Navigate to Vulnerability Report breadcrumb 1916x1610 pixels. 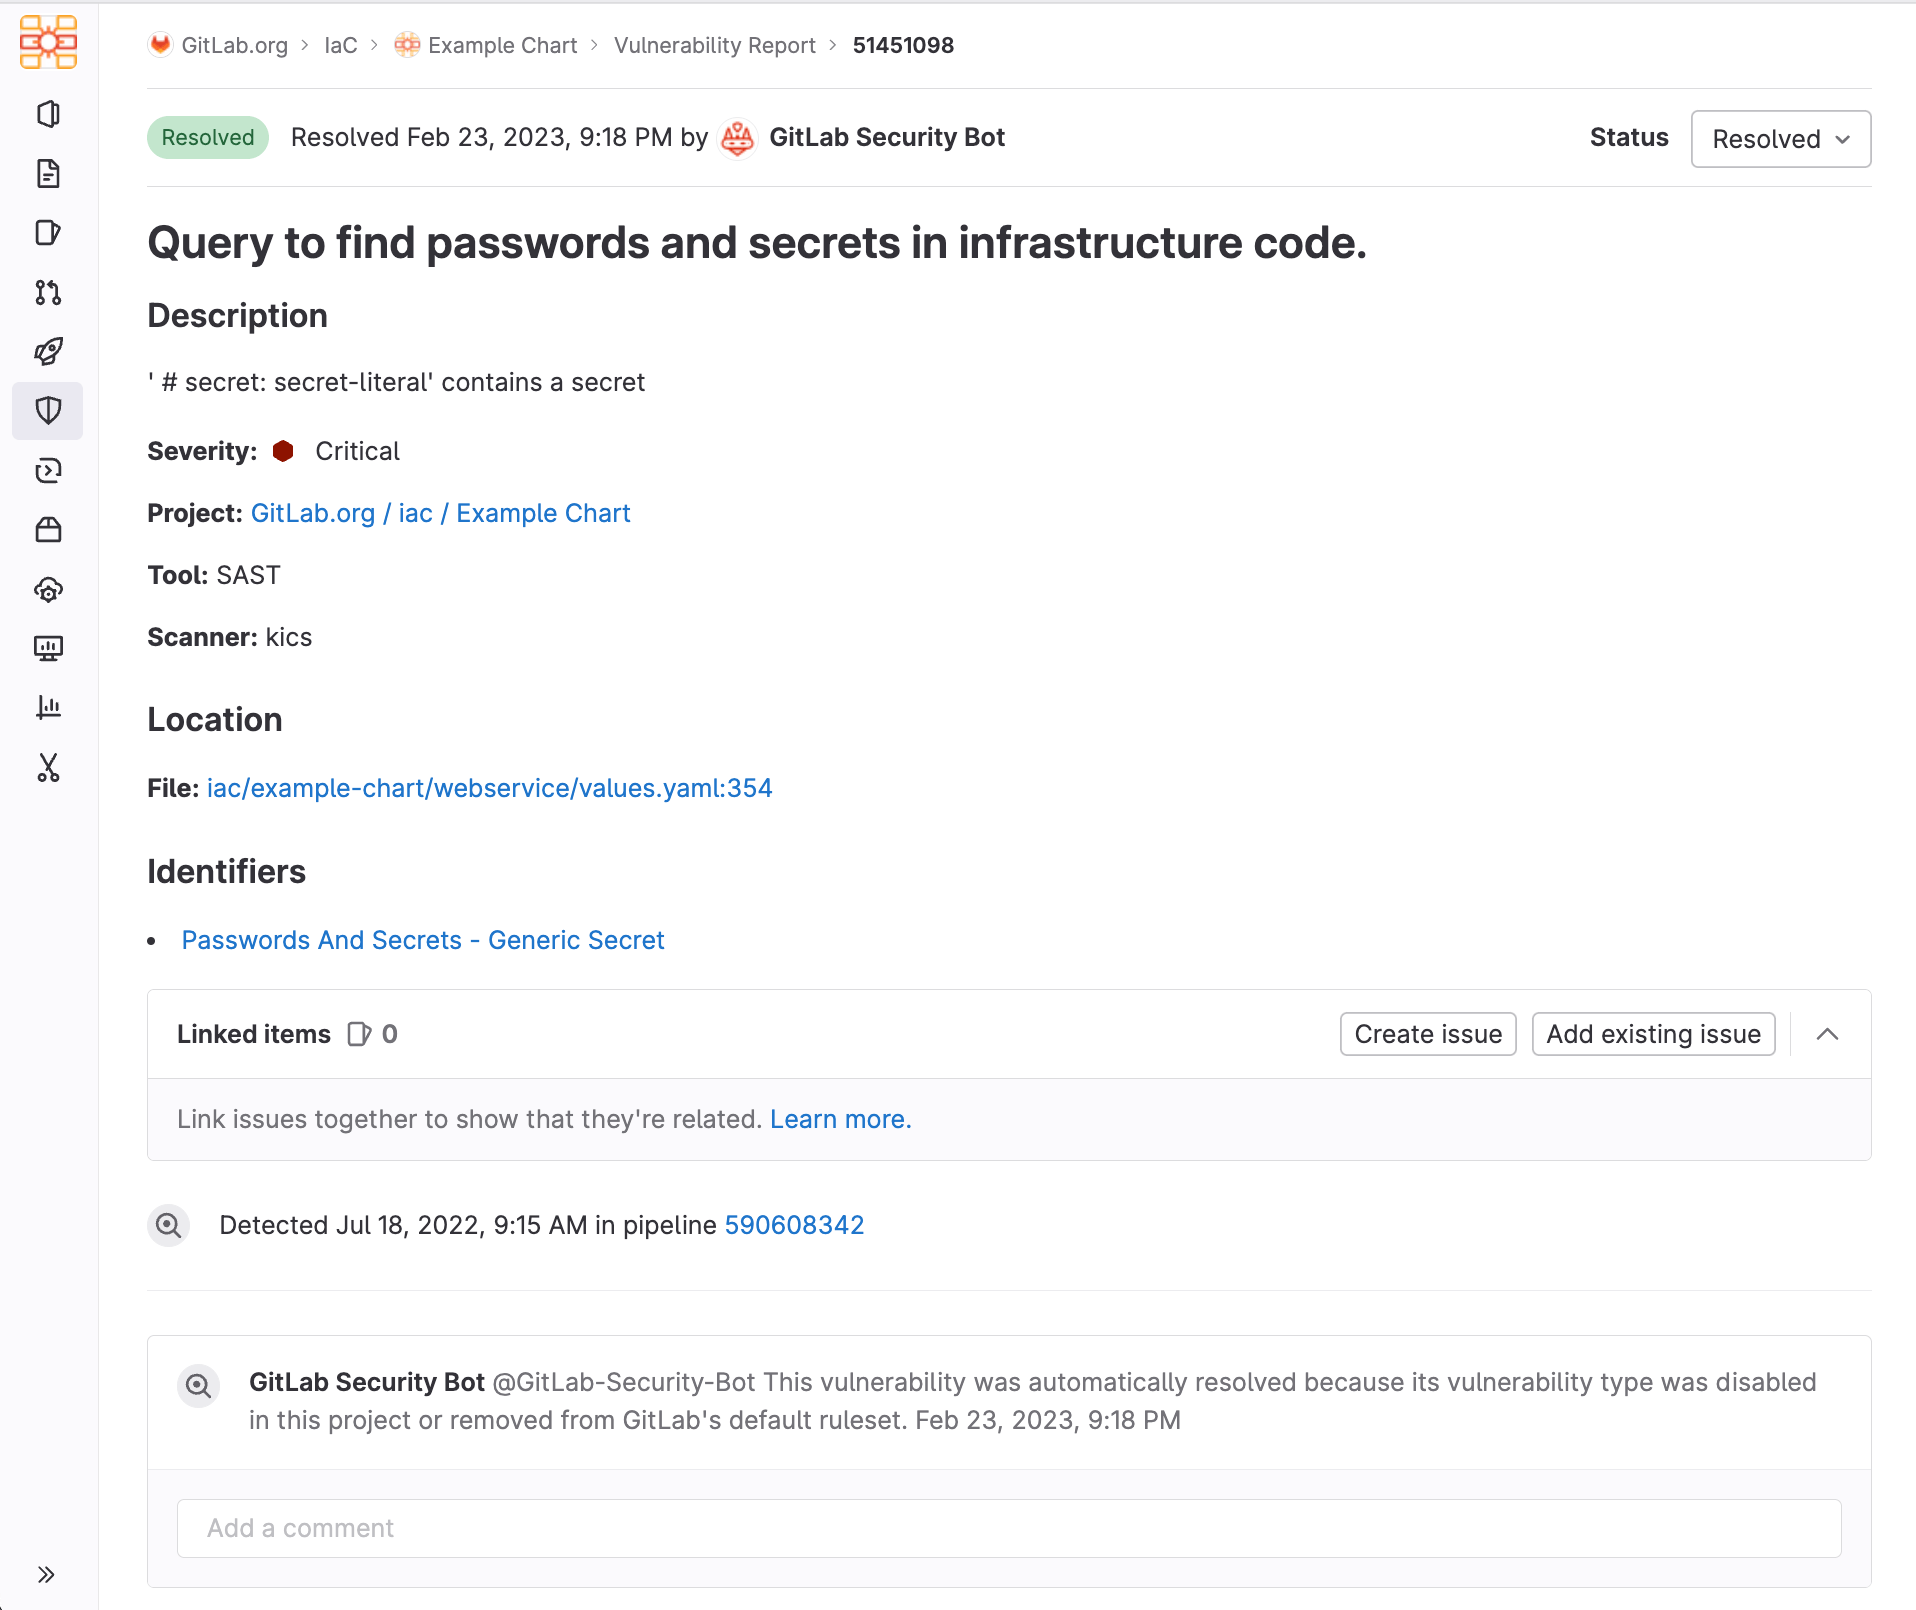[715, 45]
